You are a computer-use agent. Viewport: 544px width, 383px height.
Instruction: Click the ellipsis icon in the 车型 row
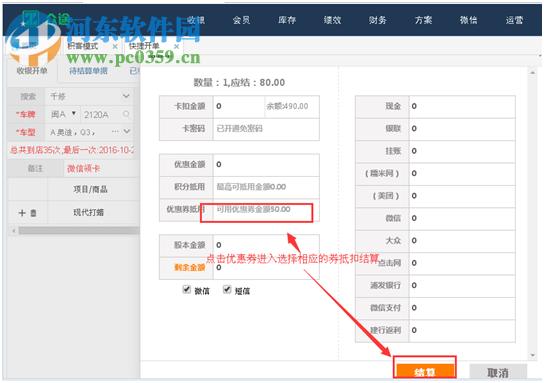click(x=116, y=131)
